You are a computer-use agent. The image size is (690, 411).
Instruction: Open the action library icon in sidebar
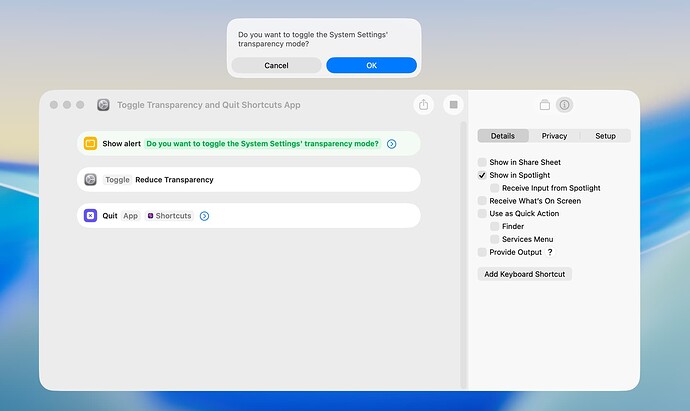(x=545, y=105)
